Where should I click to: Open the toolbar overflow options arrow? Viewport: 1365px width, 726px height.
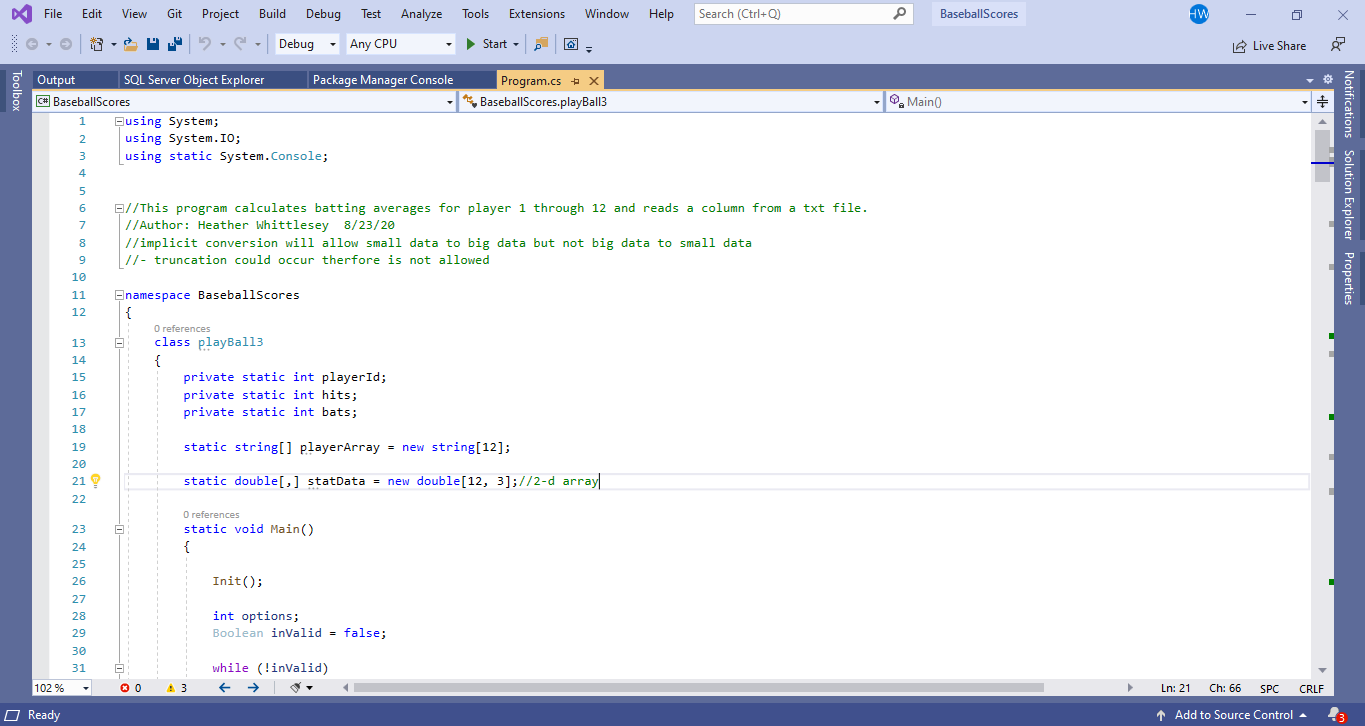click(x=589, y=48)
